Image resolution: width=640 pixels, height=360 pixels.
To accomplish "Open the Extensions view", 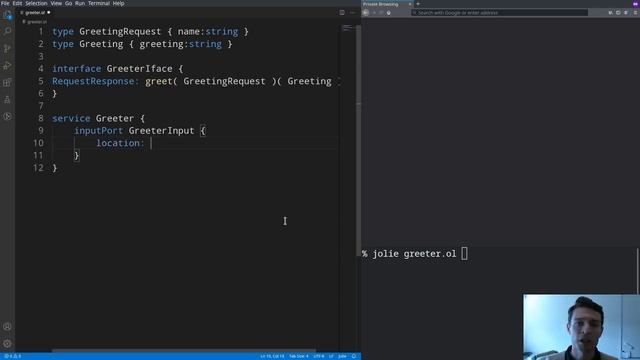I will (x=7, y=83).
